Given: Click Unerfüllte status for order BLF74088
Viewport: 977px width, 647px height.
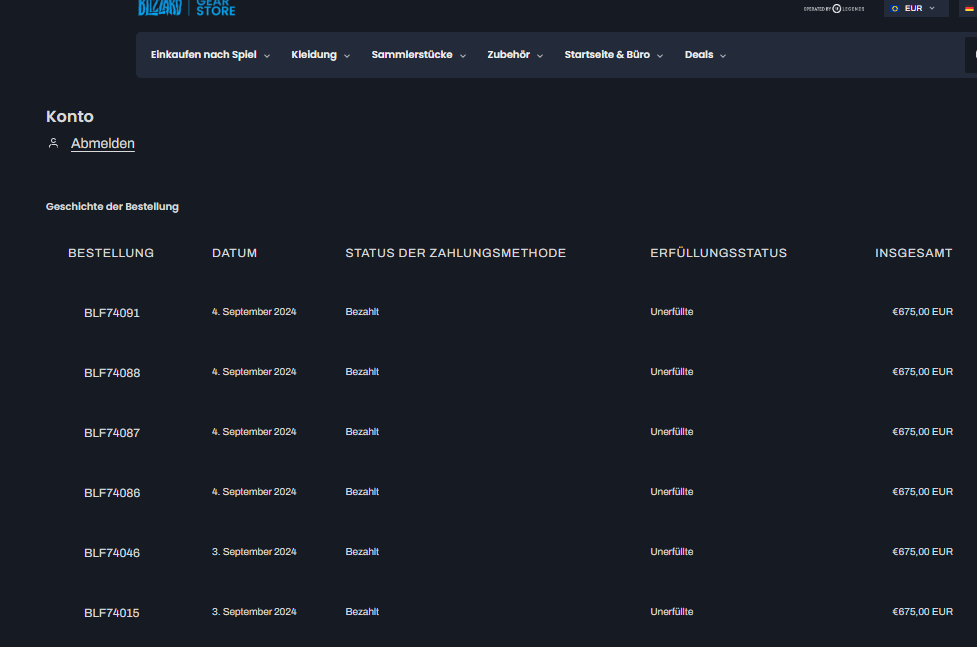Looking at the screenshot, I should point(672,371).
